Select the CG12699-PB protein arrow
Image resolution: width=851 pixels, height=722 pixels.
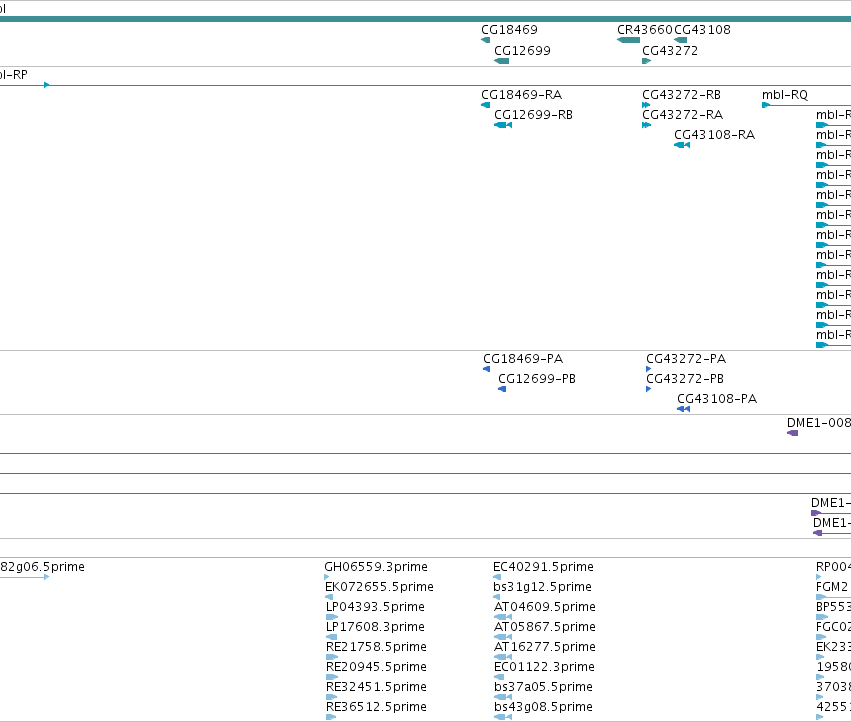(x=502, y=389)
